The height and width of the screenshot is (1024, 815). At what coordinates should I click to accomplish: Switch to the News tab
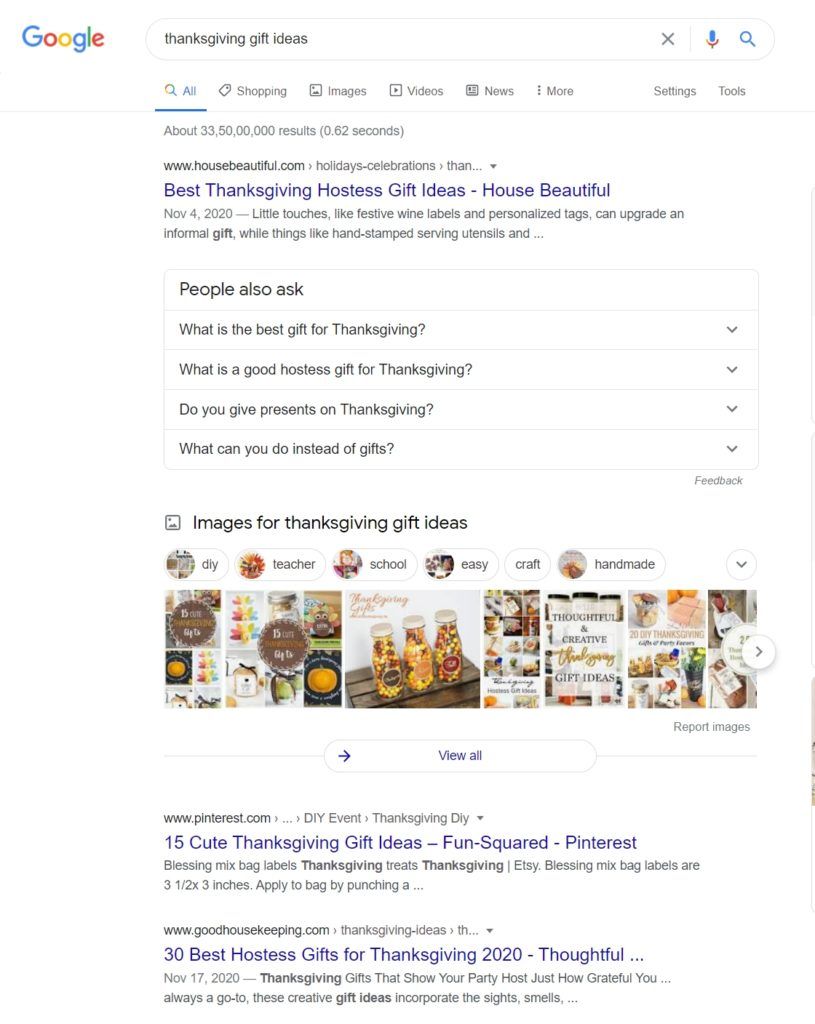[490, 91]
